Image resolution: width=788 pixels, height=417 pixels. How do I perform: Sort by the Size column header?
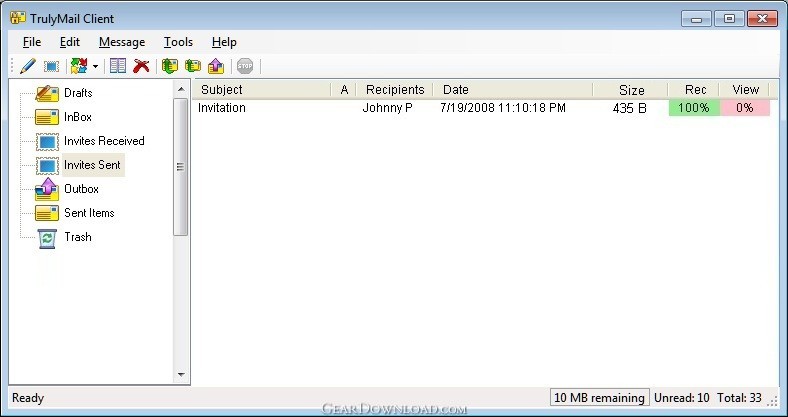[631, 90]
